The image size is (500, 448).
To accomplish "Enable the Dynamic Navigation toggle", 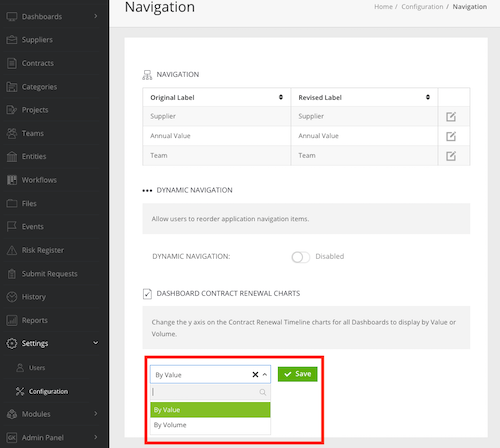I will pos(300,257).
